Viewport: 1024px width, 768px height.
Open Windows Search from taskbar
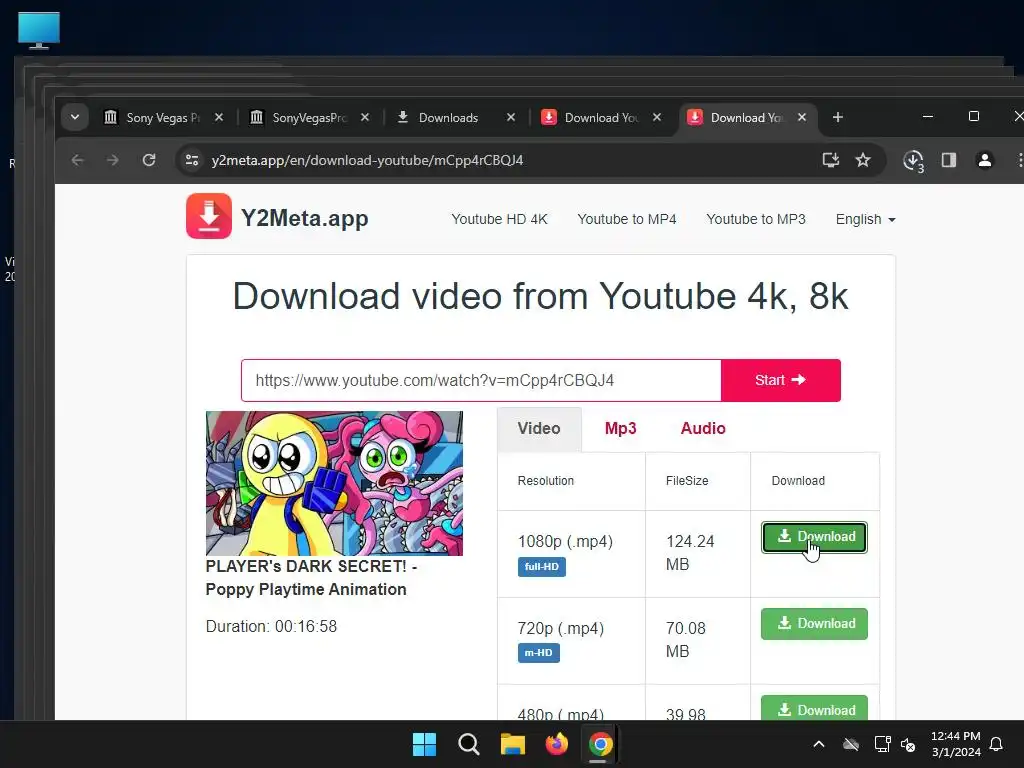[x=468, y=744]
